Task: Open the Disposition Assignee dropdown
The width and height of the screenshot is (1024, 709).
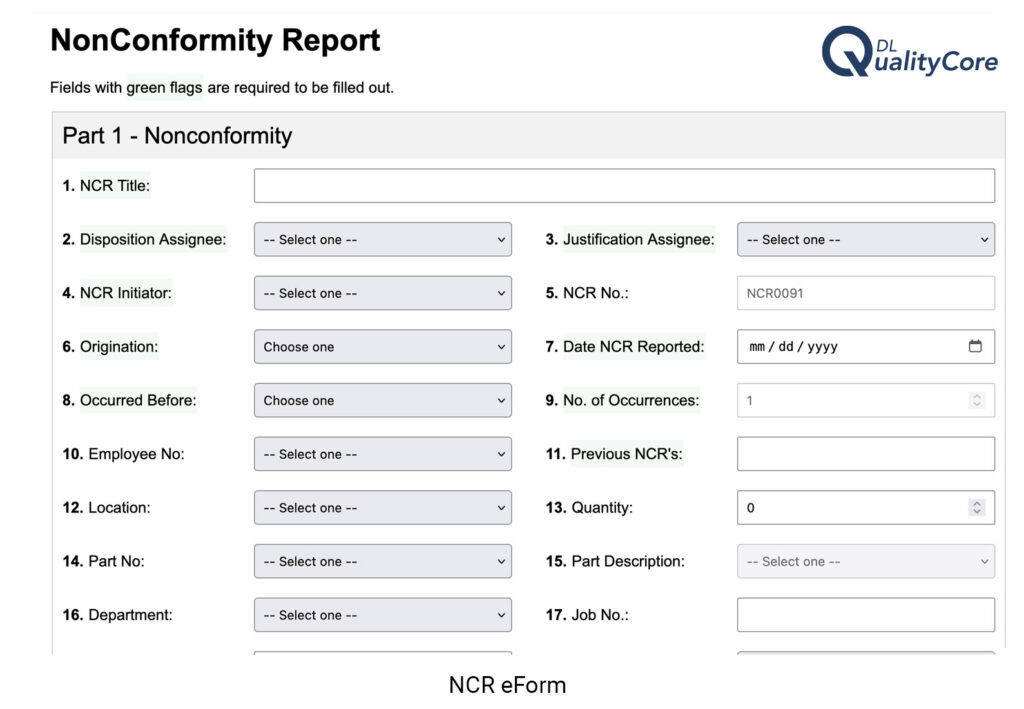Action: coord(383,239)
